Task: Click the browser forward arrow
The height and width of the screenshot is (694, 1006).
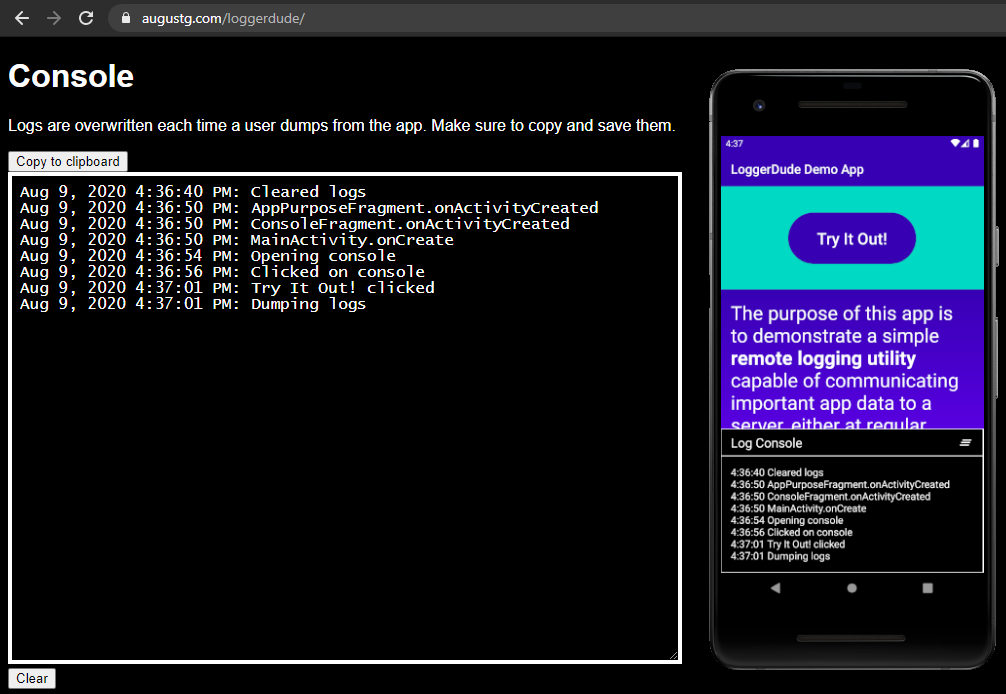Action: (54, 18)
